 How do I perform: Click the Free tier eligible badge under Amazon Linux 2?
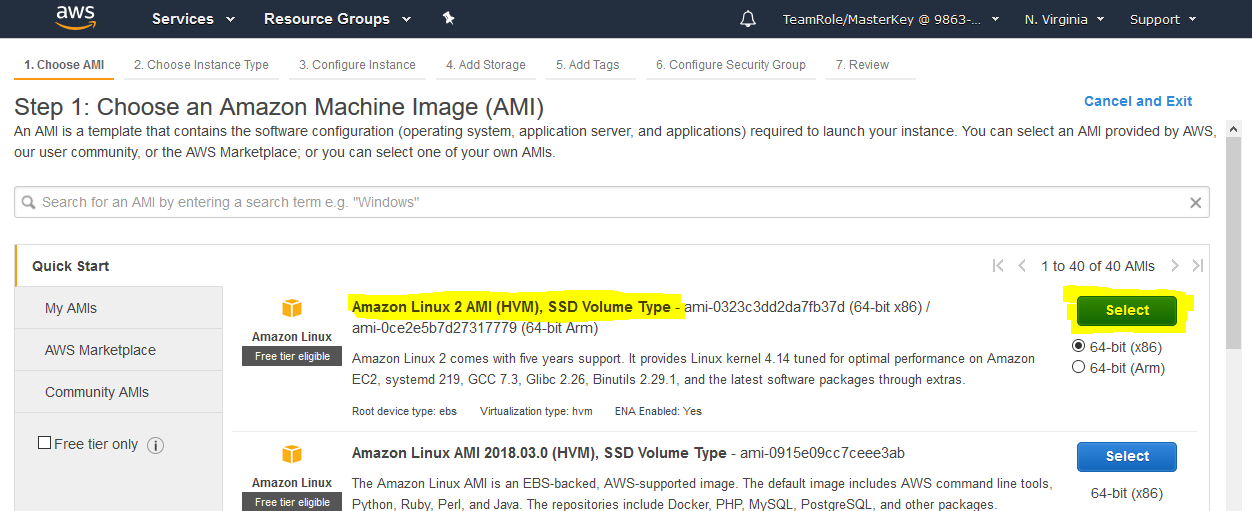[x=292, y=356]
